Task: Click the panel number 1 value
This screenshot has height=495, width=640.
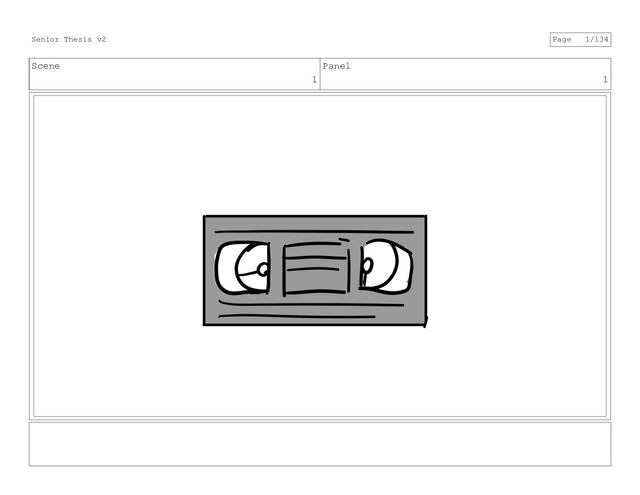Action: (605, 80)
